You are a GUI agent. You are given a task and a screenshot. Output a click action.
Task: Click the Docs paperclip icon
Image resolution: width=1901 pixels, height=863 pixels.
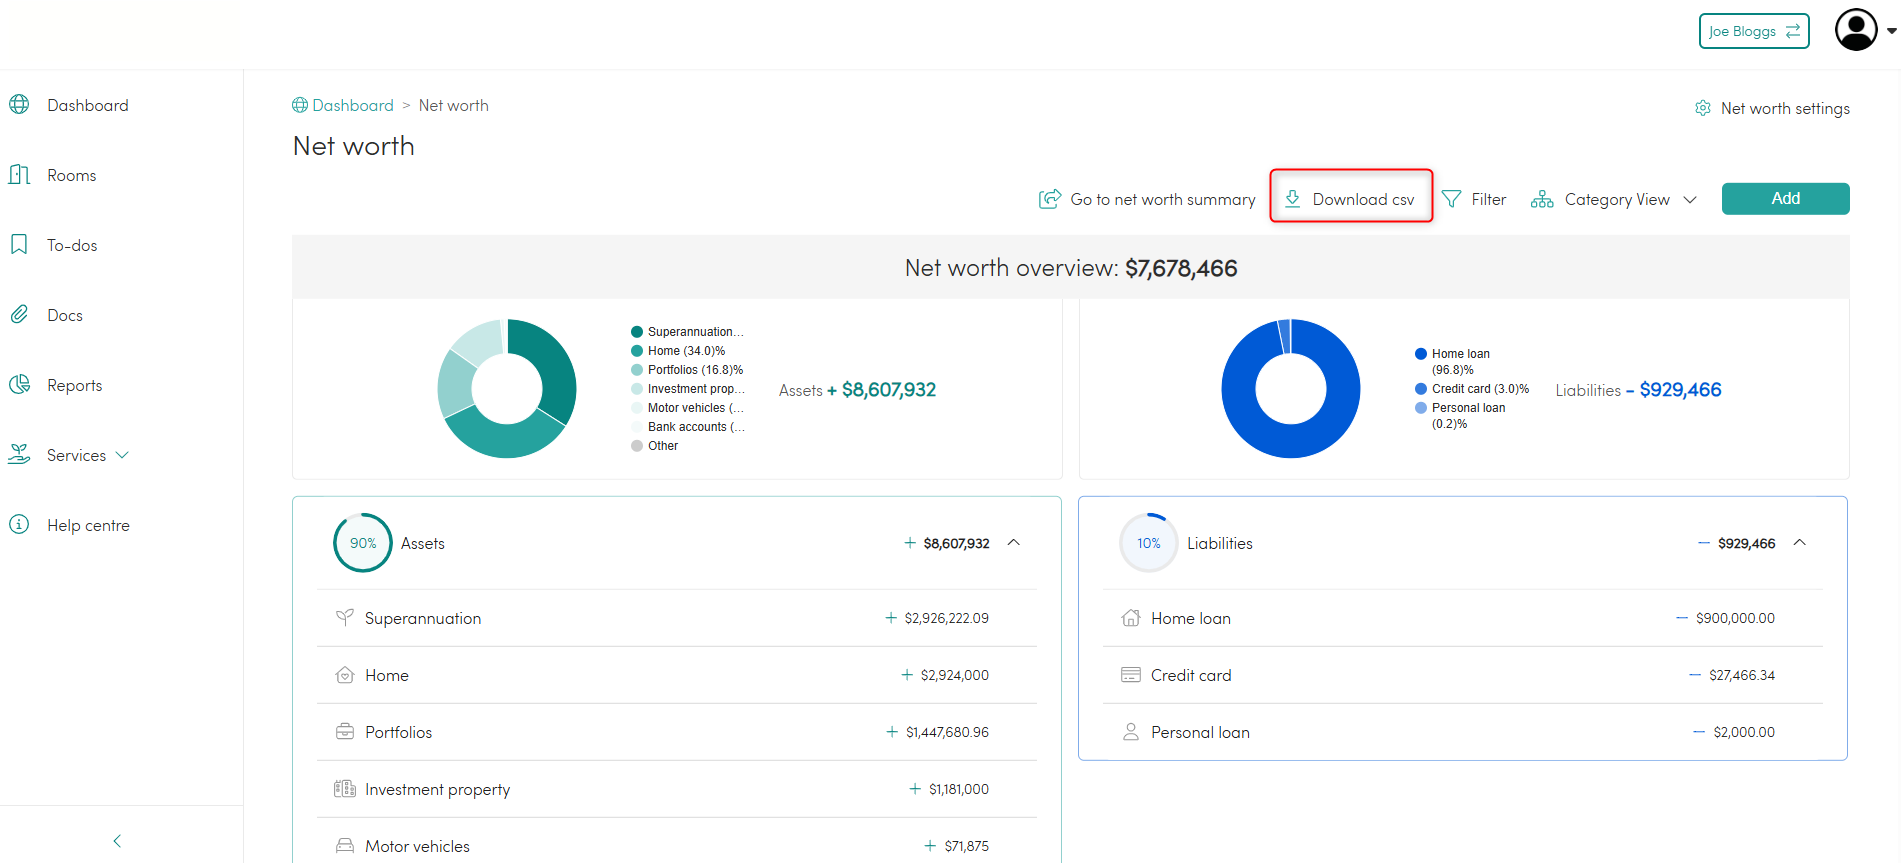19,314
